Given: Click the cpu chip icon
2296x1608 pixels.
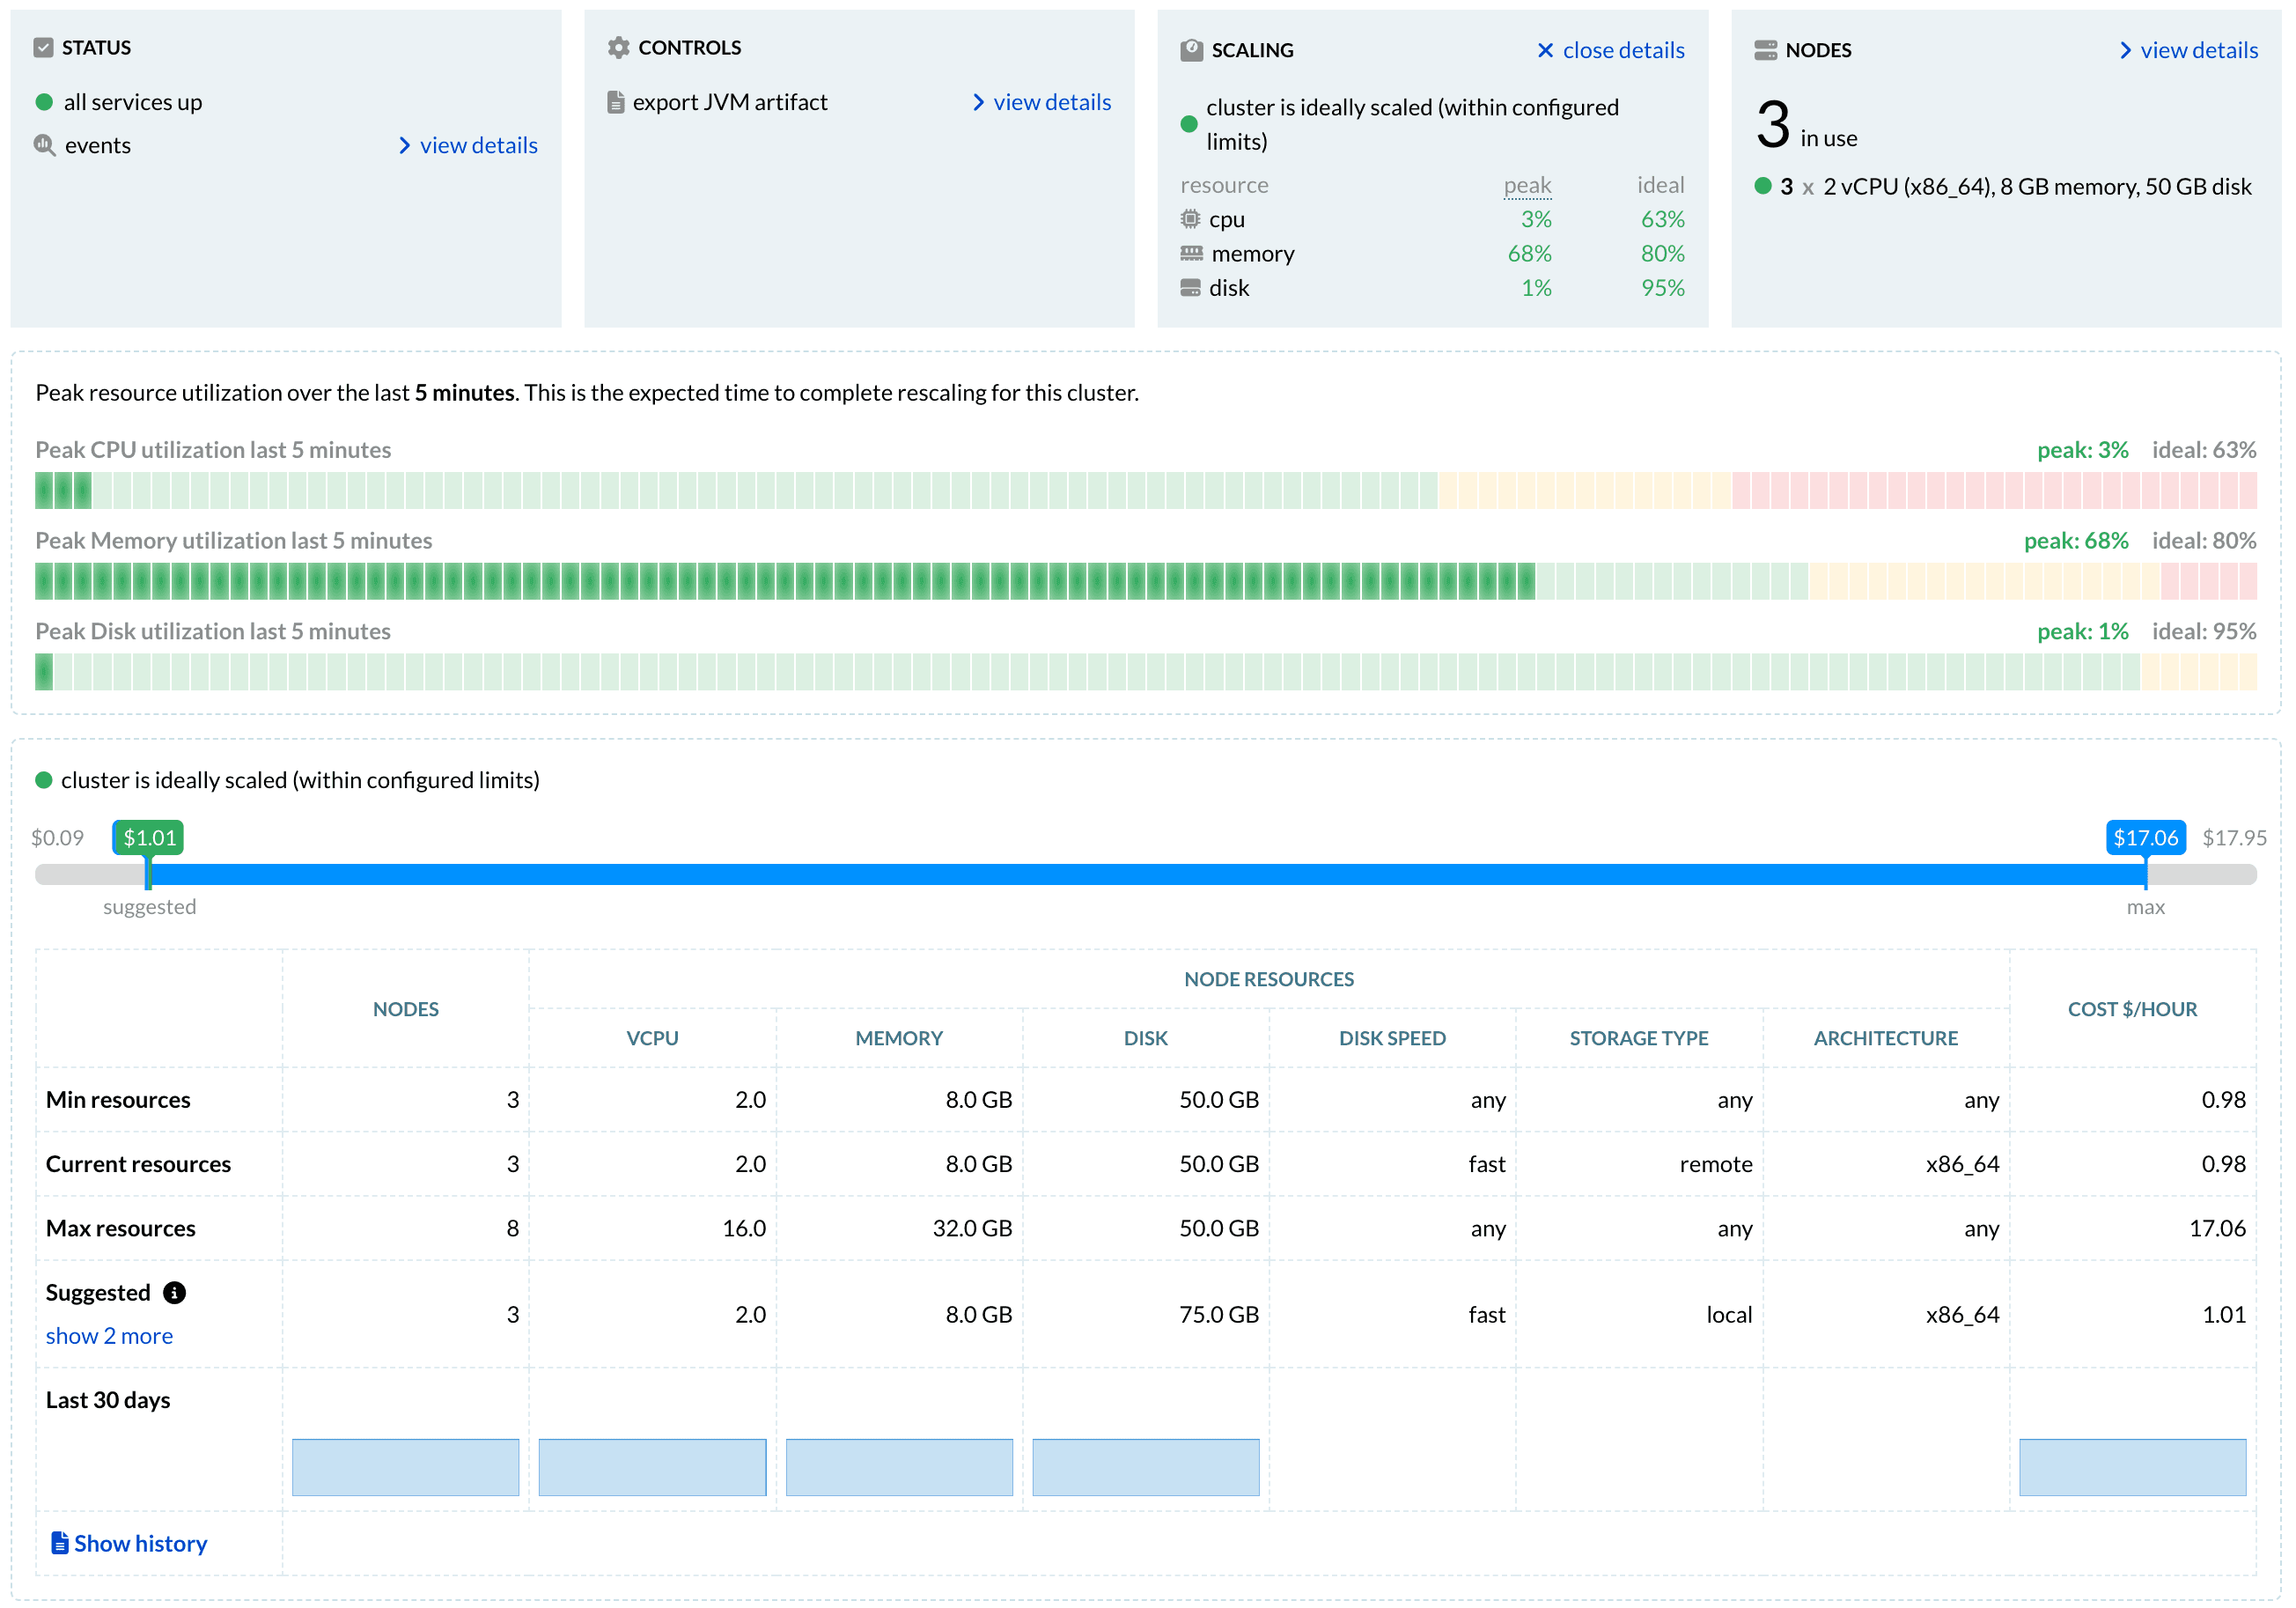Looking at the screenshot, I should (1190, 219).
